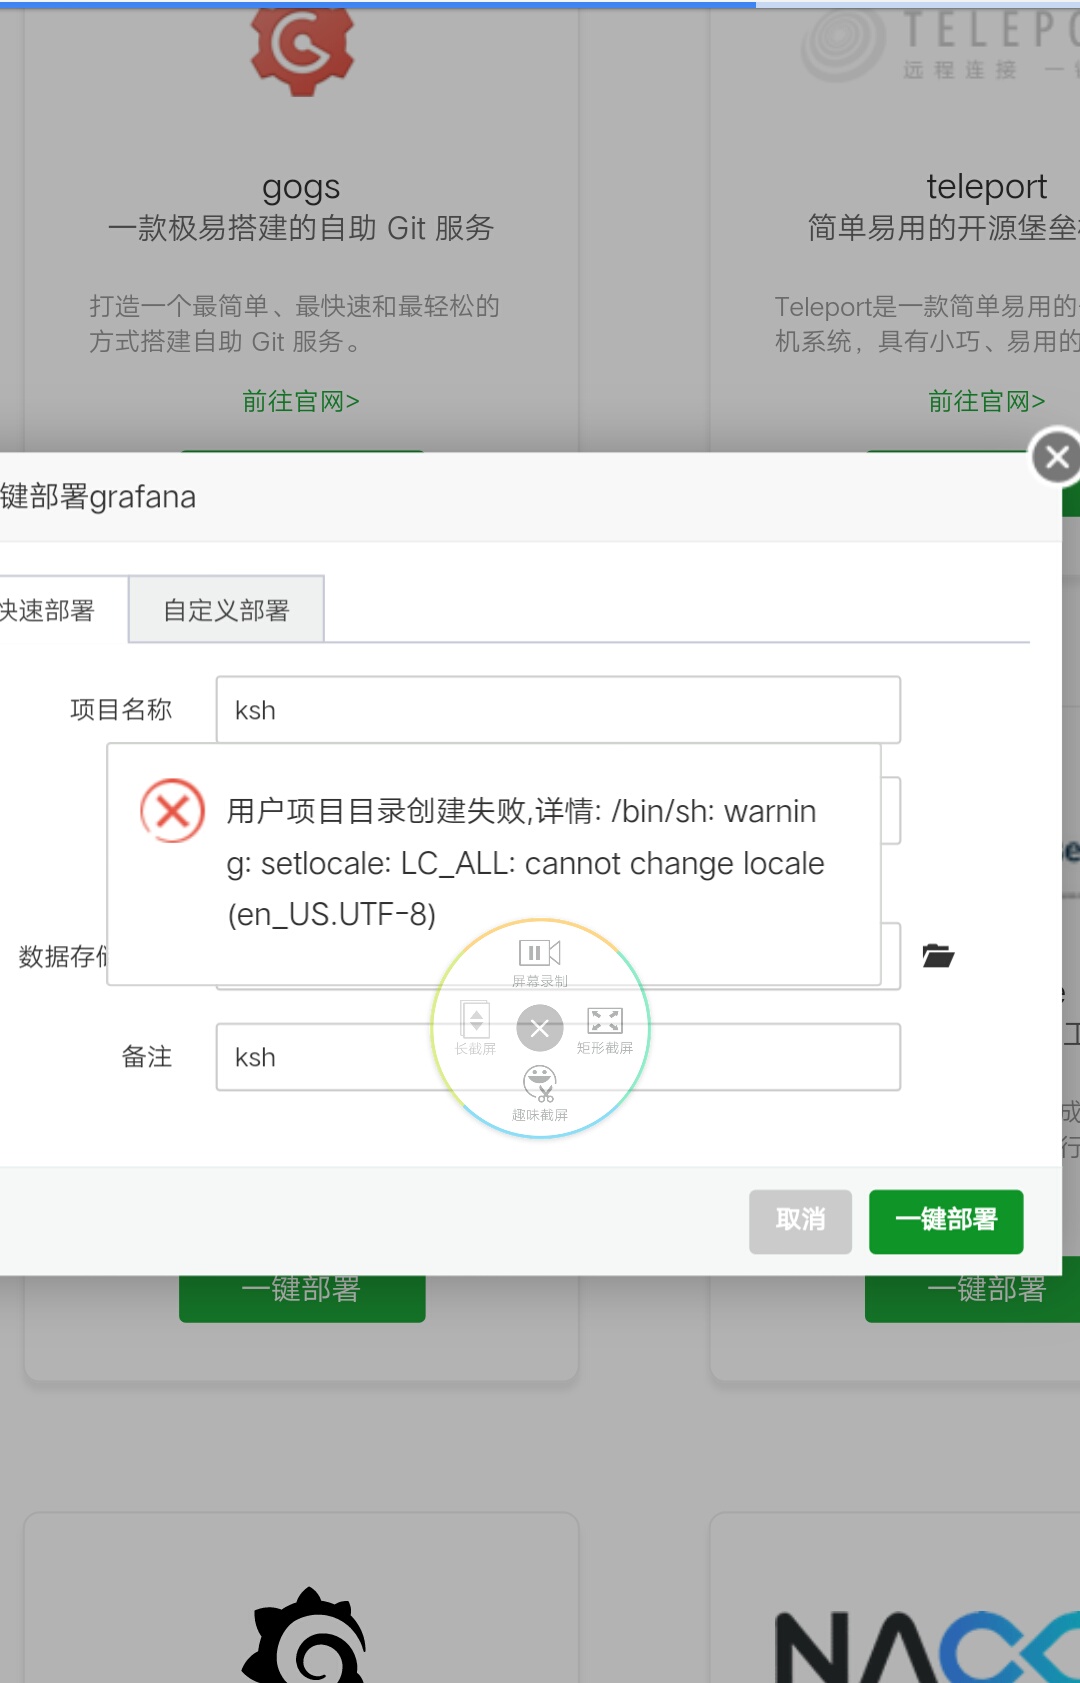This screenshot has height=1683, width=1080.
Task: Click the 备注 input field
Action: [x=558, y=1057]
